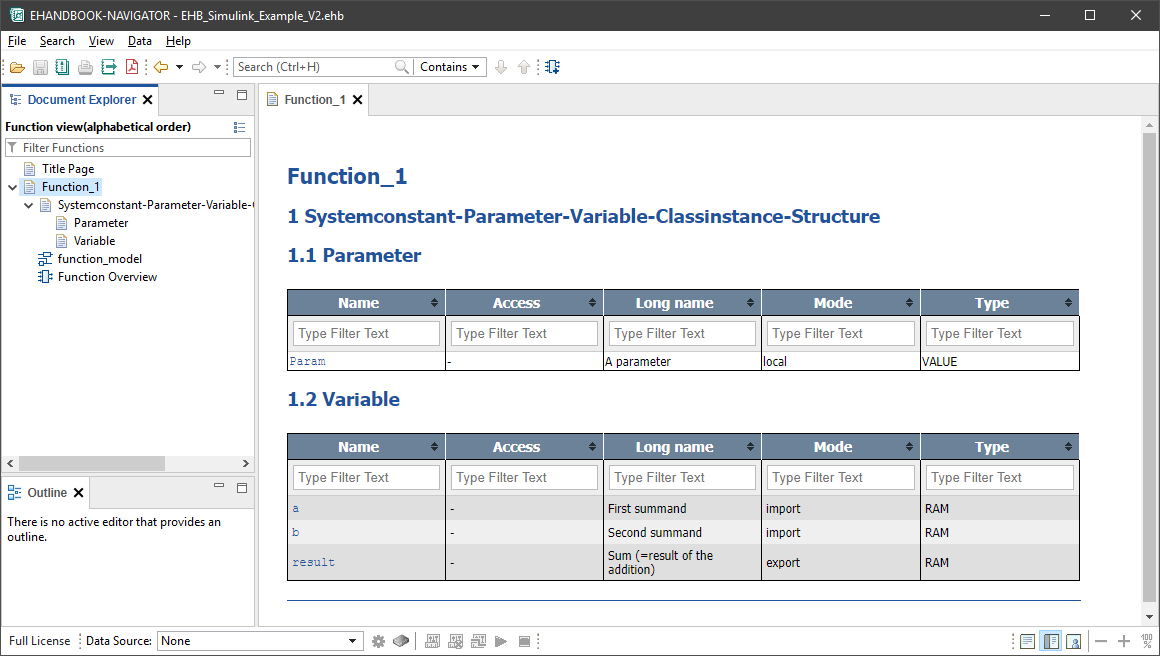Image resolution: width=1160 pixels, height=656 pixels.
Task: Click the PDF export icon
Action: click(x=132, y=67)
